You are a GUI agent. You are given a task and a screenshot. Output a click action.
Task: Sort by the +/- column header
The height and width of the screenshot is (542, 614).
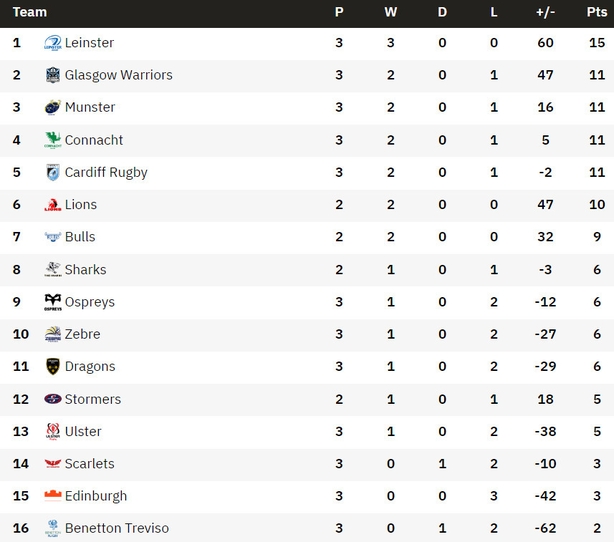[545, 12]
